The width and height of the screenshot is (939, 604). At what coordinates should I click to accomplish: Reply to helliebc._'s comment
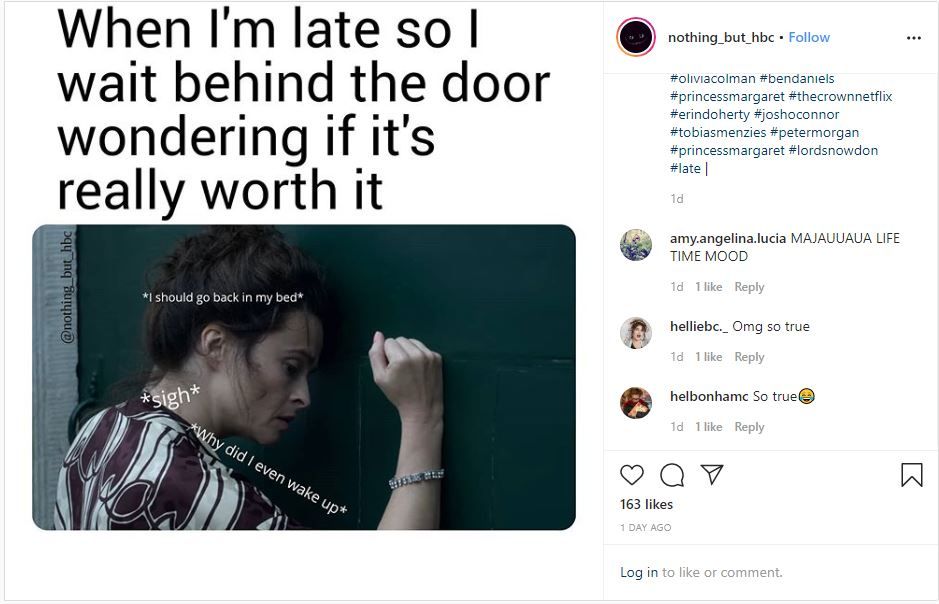point(749,357)
